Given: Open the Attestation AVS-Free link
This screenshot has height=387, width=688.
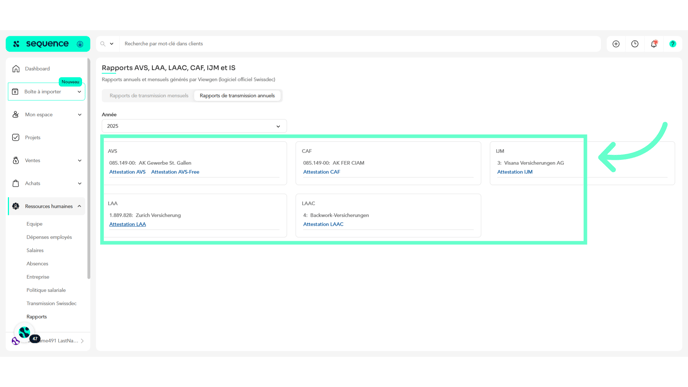Looking at the screenshot, I should pyautogui.click(x=175, y=172).
